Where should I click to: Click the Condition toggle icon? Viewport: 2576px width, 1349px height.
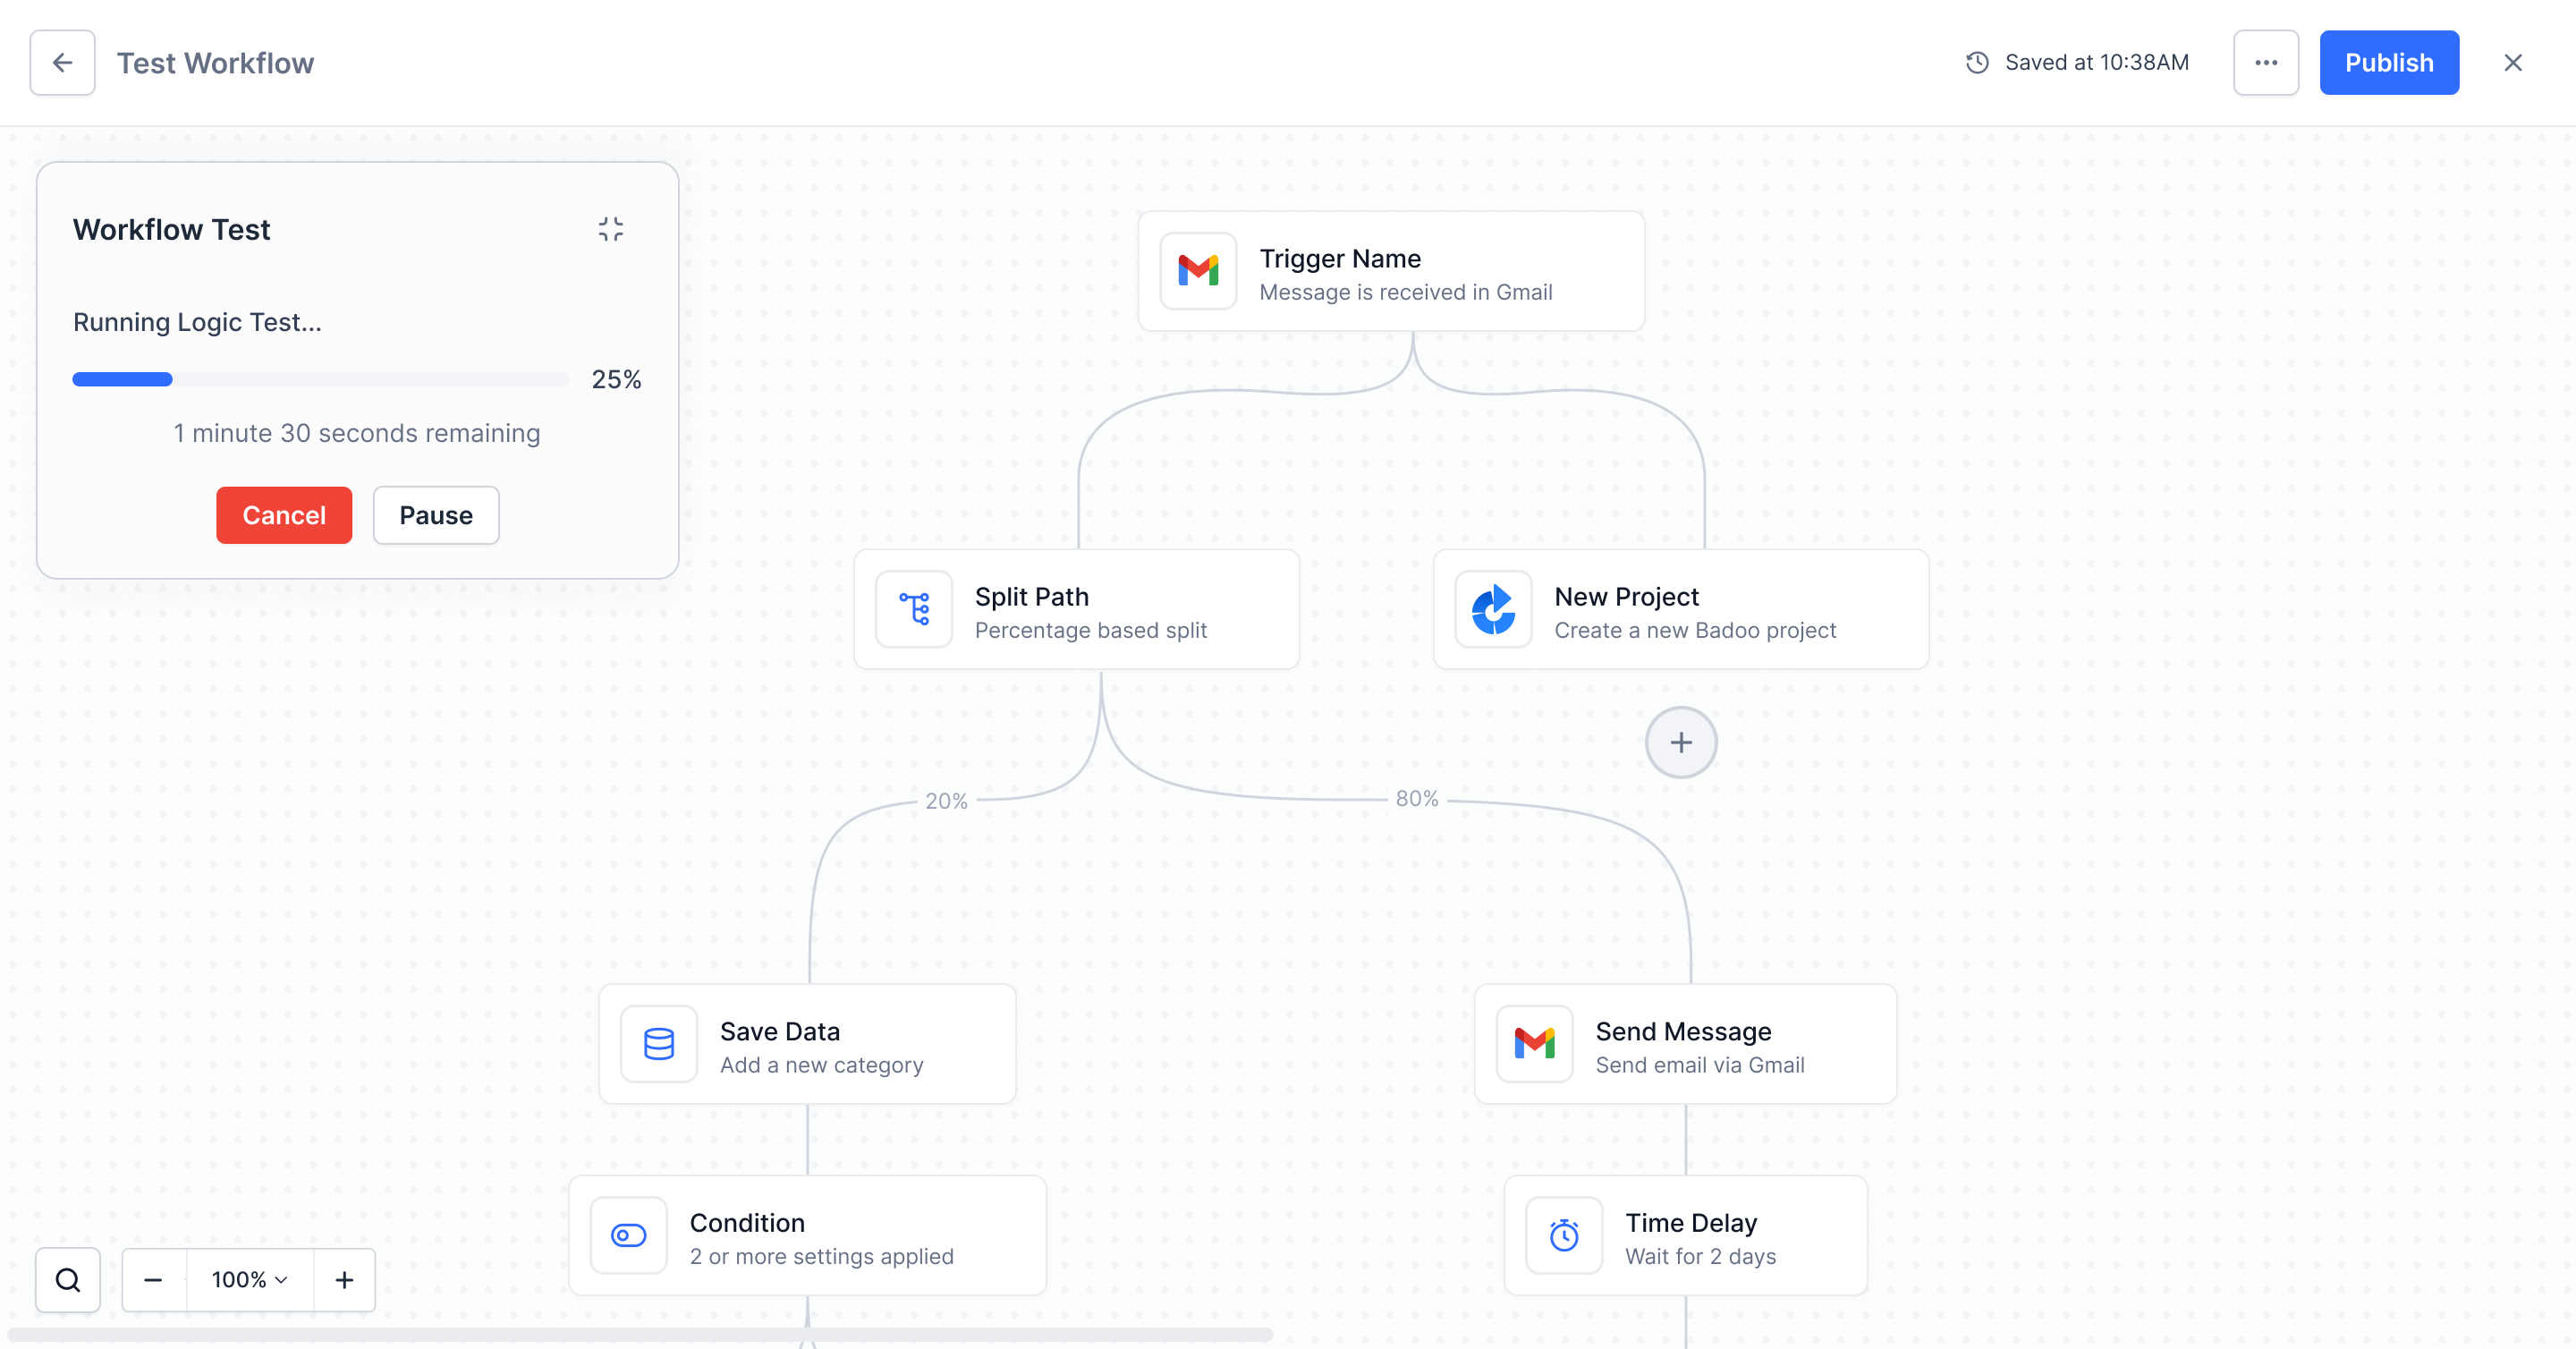(x=628, y=1235)
